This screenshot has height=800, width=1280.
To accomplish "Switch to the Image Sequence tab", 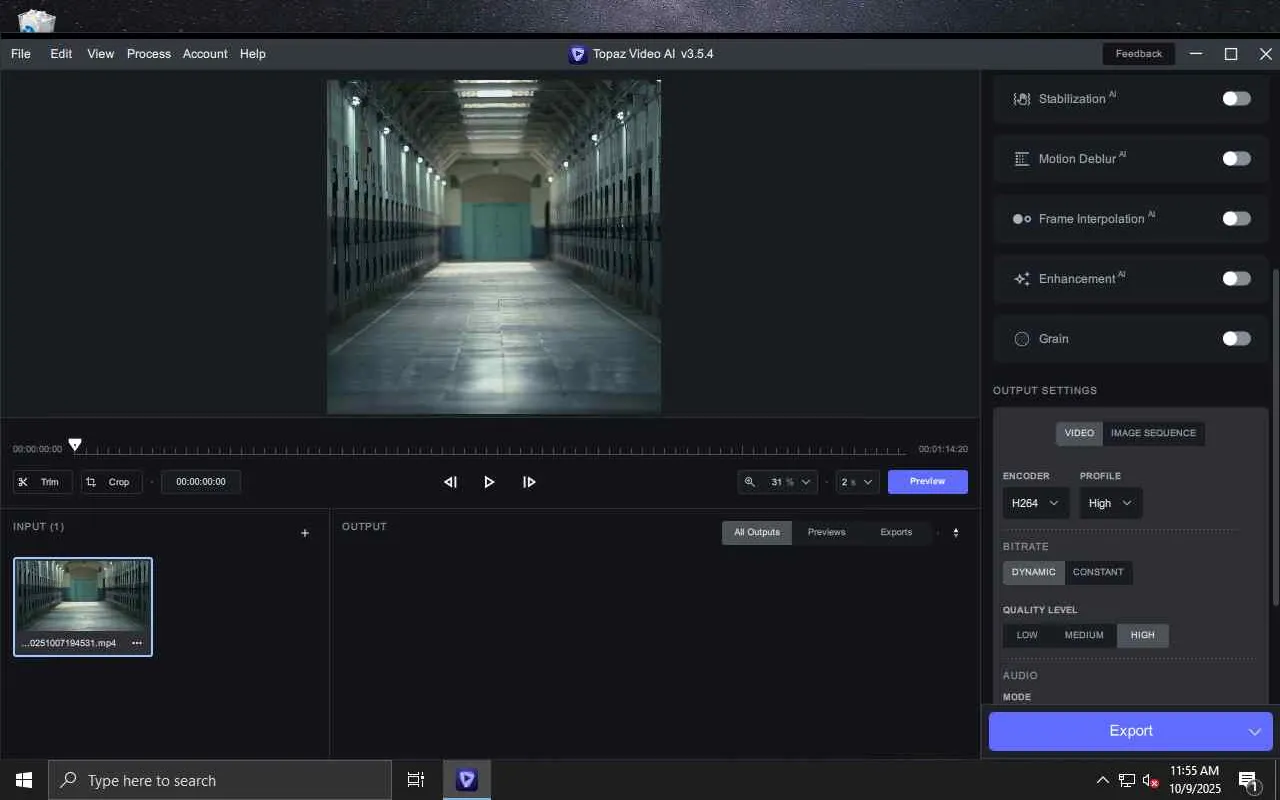I will tap(1153, 433).
